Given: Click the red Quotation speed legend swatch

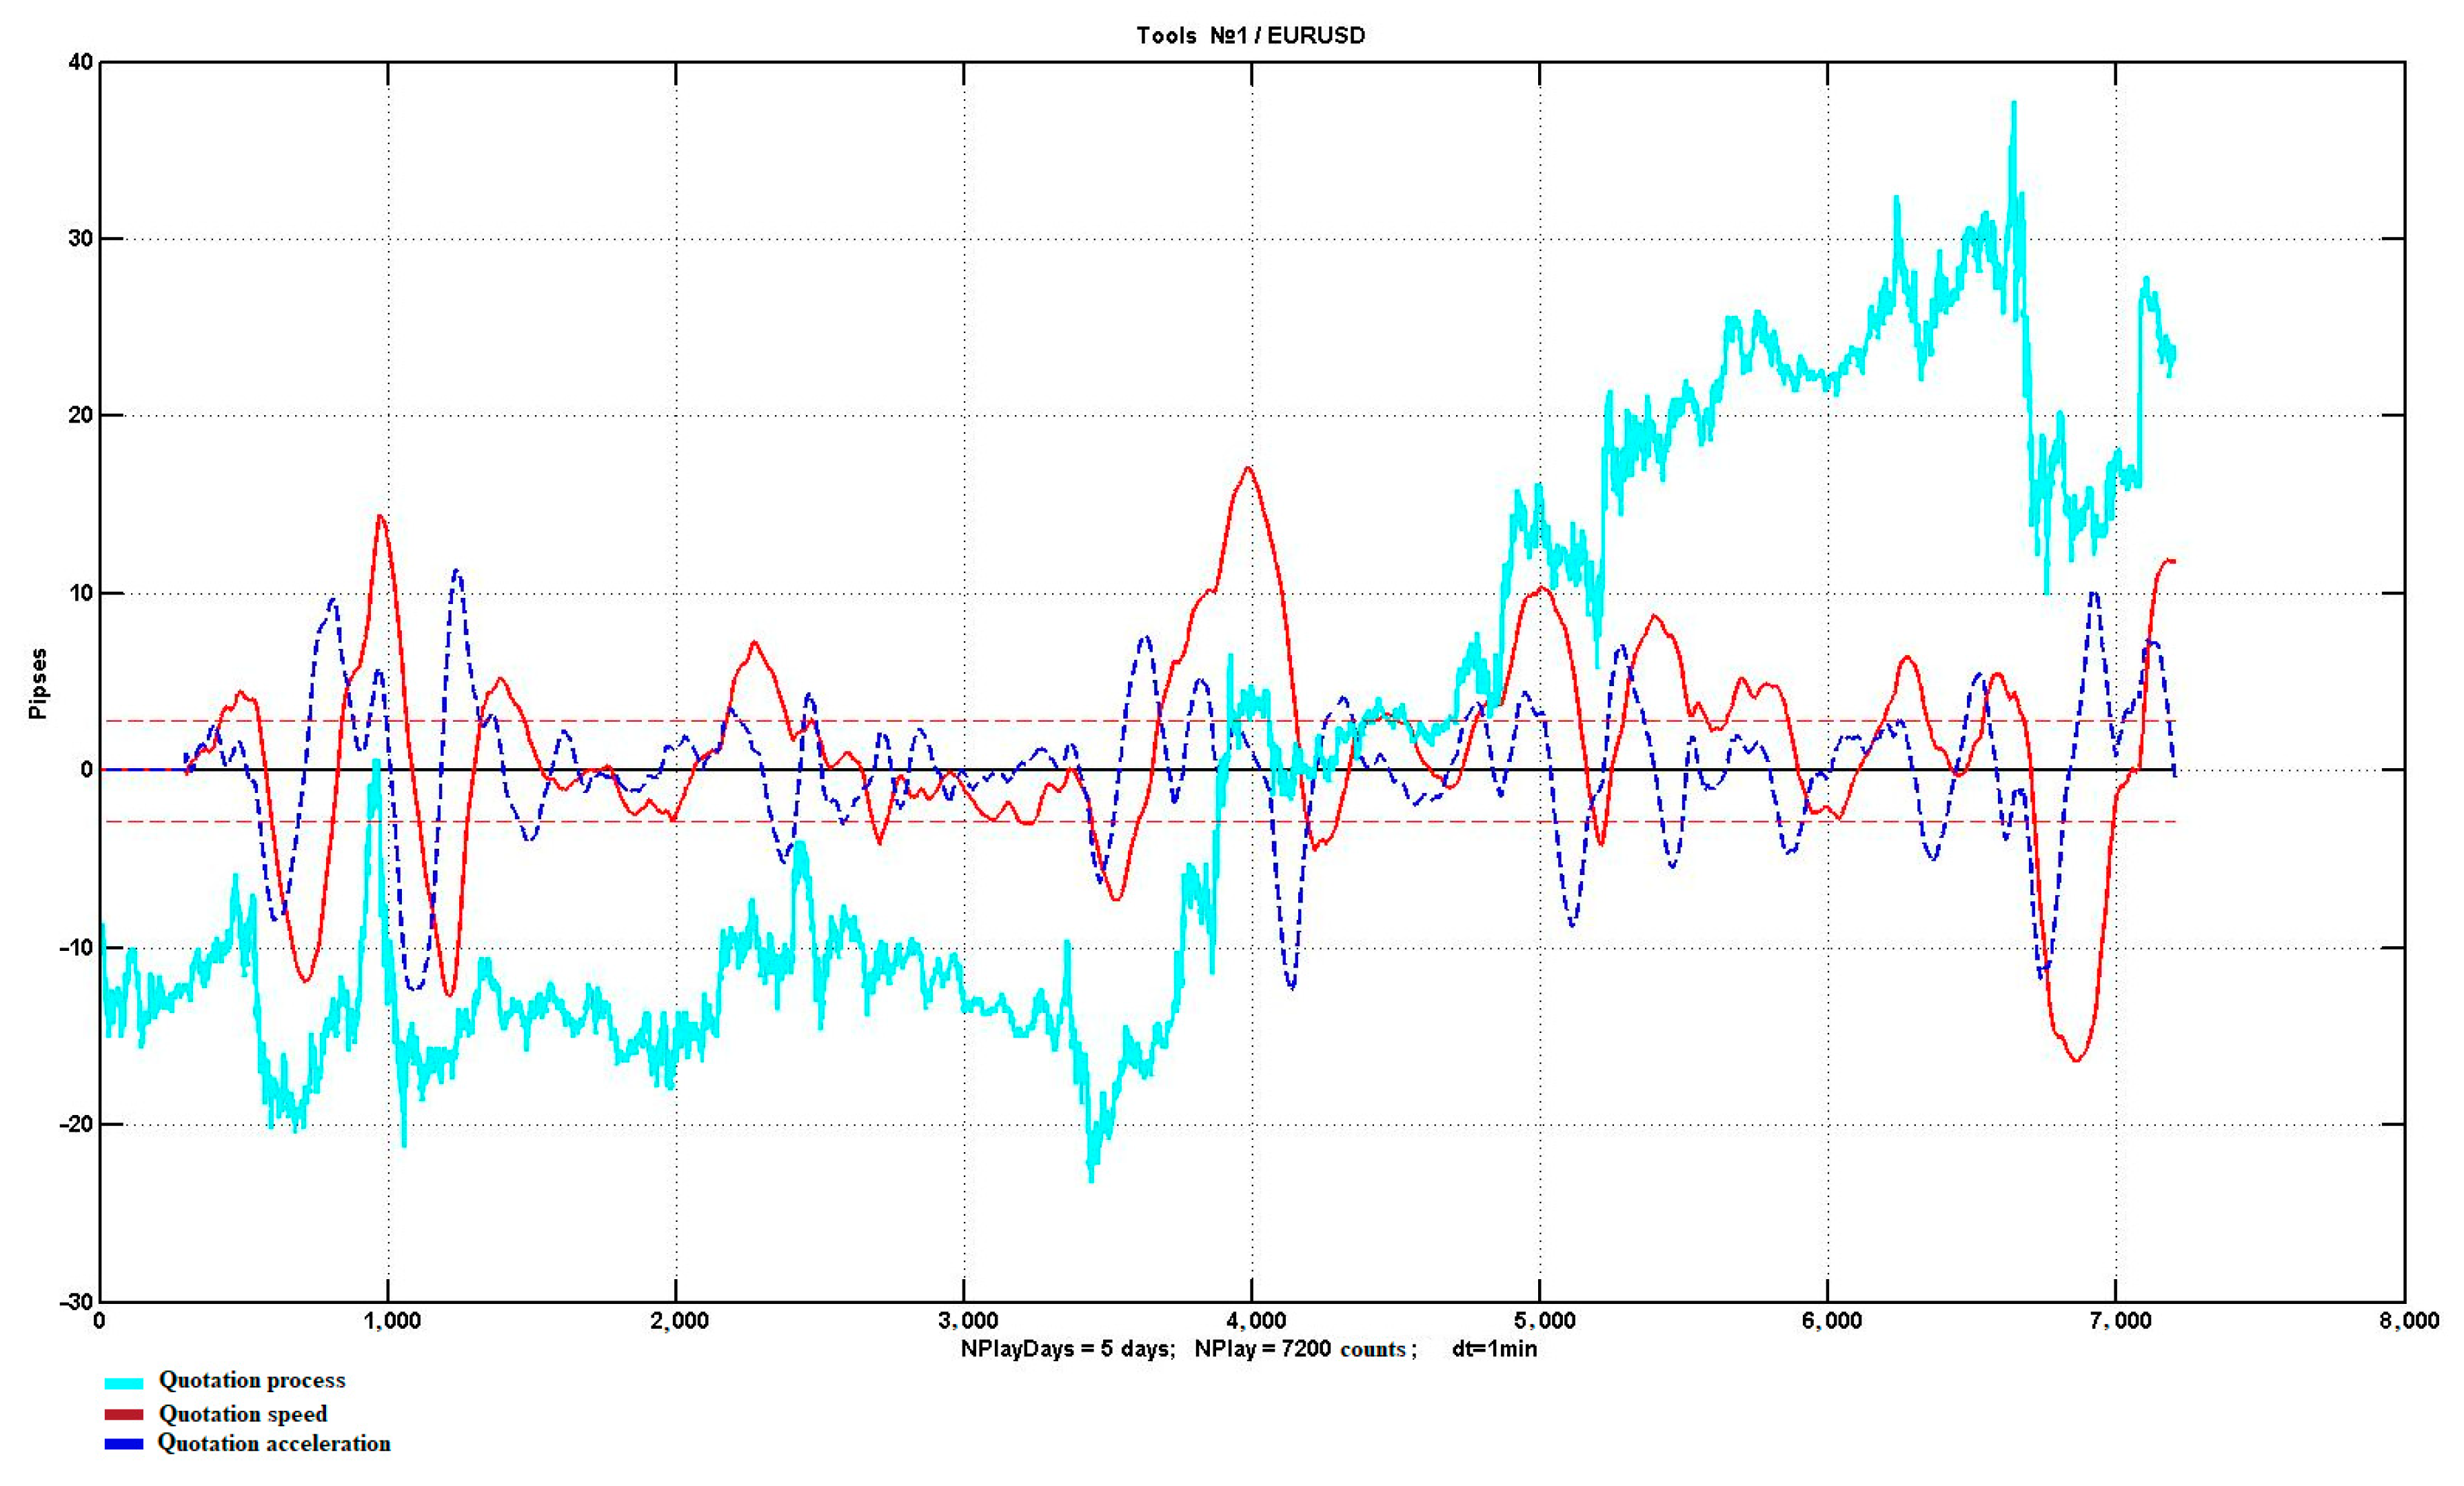Looking at the screenshot, I should click(124, 1414).
